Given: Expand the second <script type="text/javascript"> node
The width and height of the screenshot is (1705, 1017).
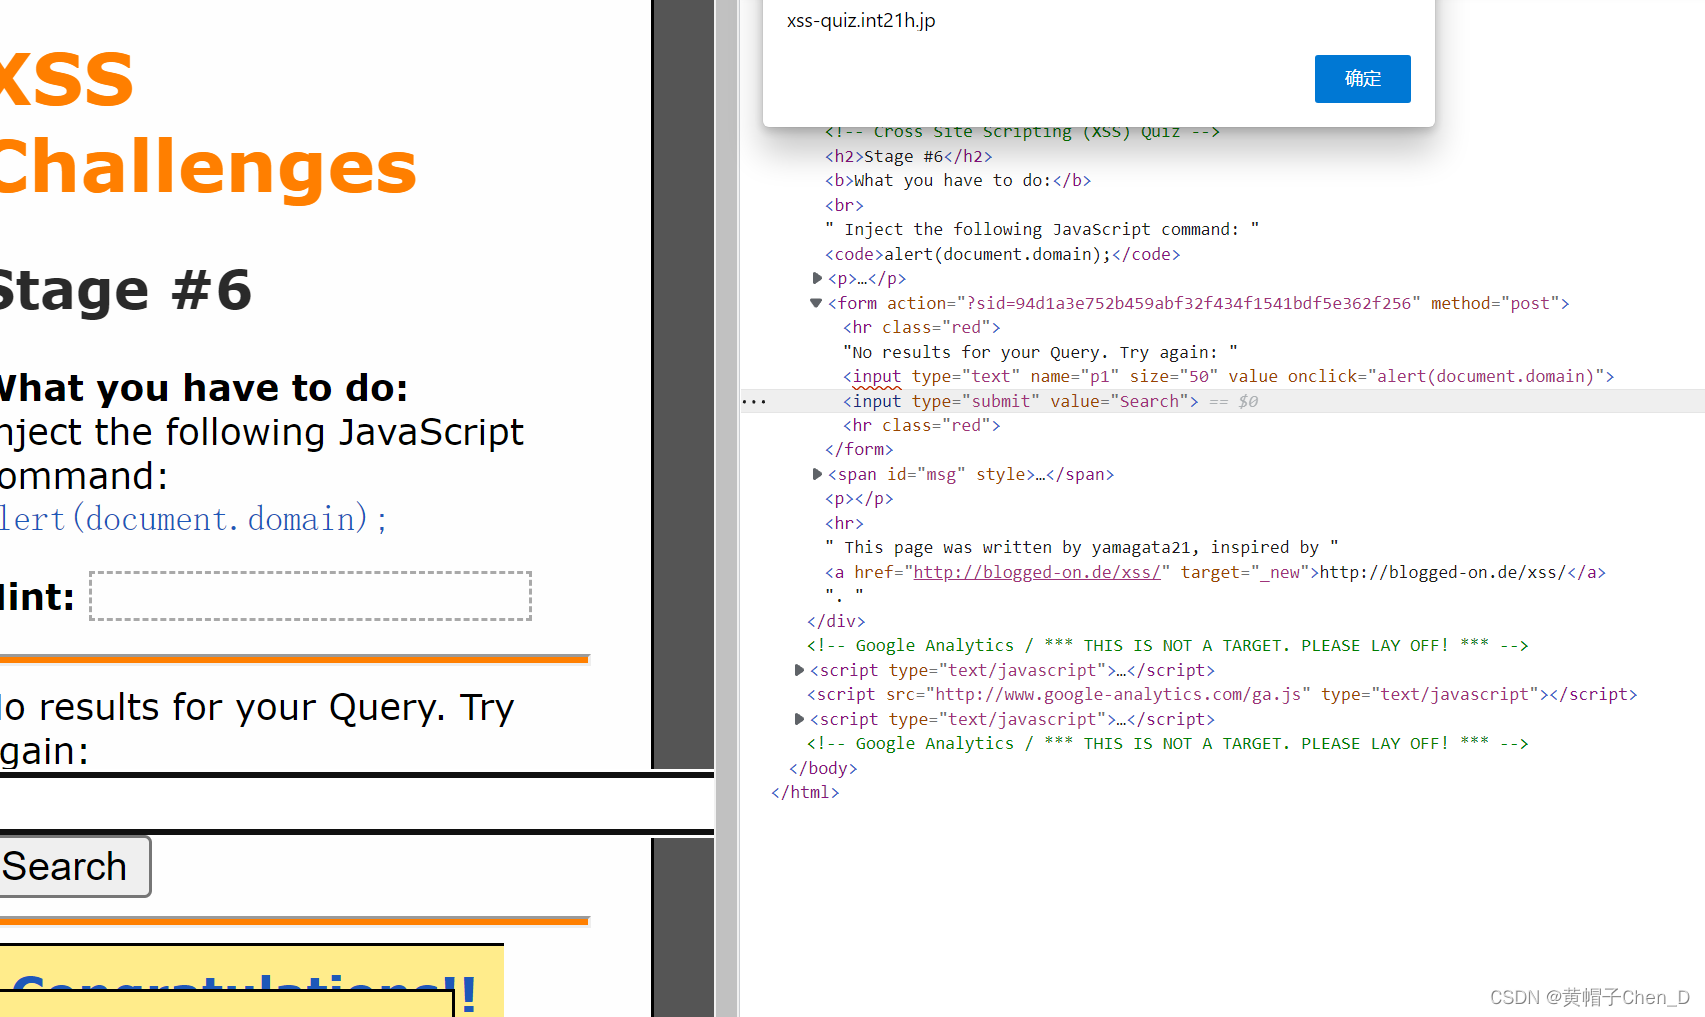Looking at the screenshot, I should tap(799, 719).
